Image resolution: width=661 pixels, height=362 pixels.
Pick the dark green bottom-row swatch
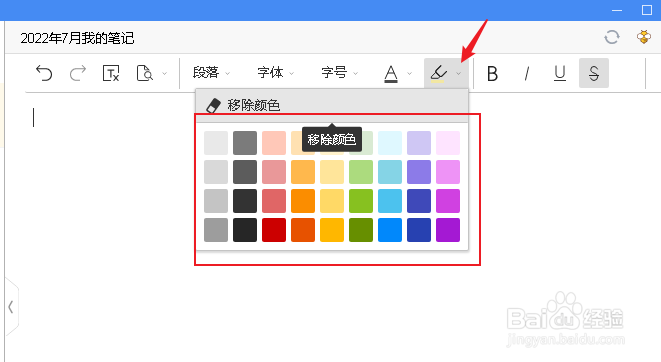tap(361, 230)
